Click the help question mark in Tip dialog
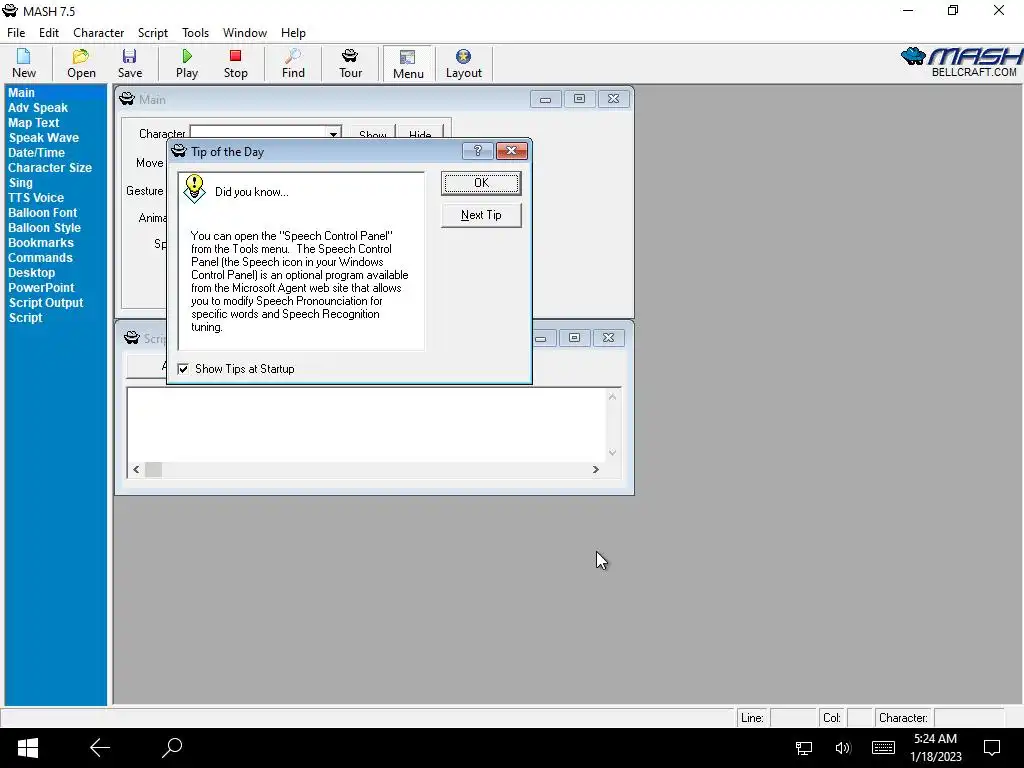The image size is (1024, 768). click(477, 151)
